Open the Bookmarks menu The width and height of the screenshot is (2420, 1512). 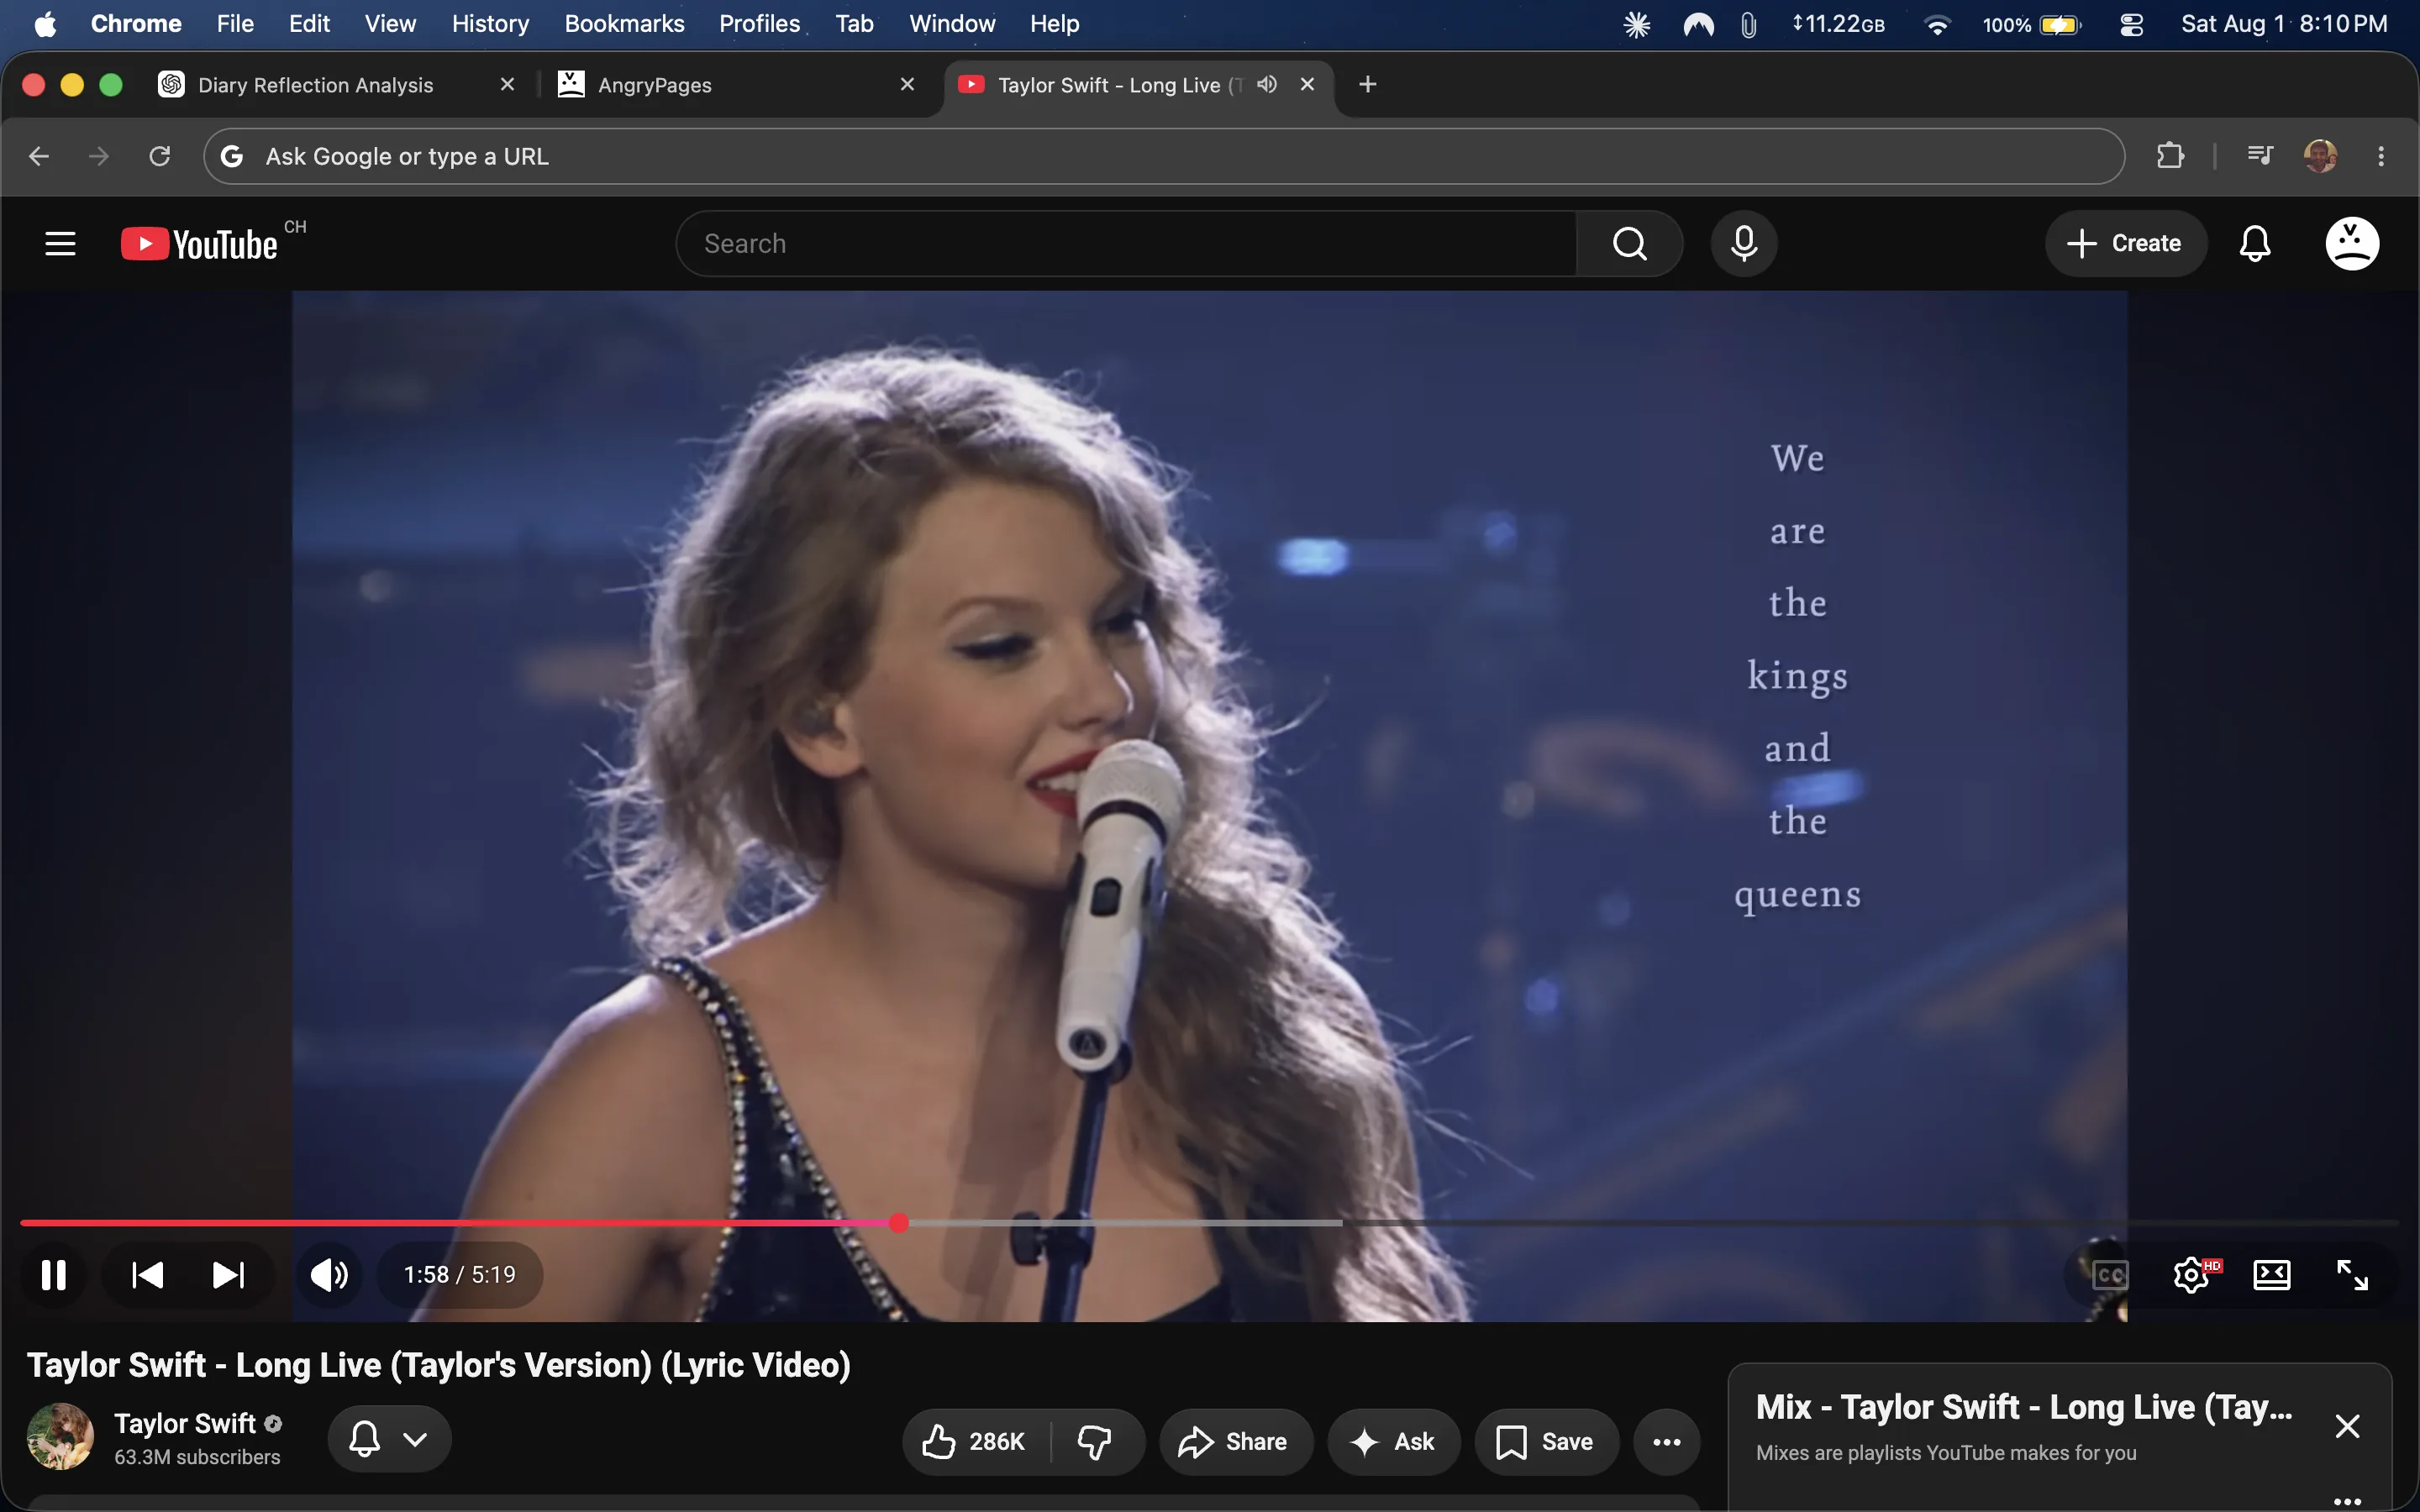pos(624,24)
